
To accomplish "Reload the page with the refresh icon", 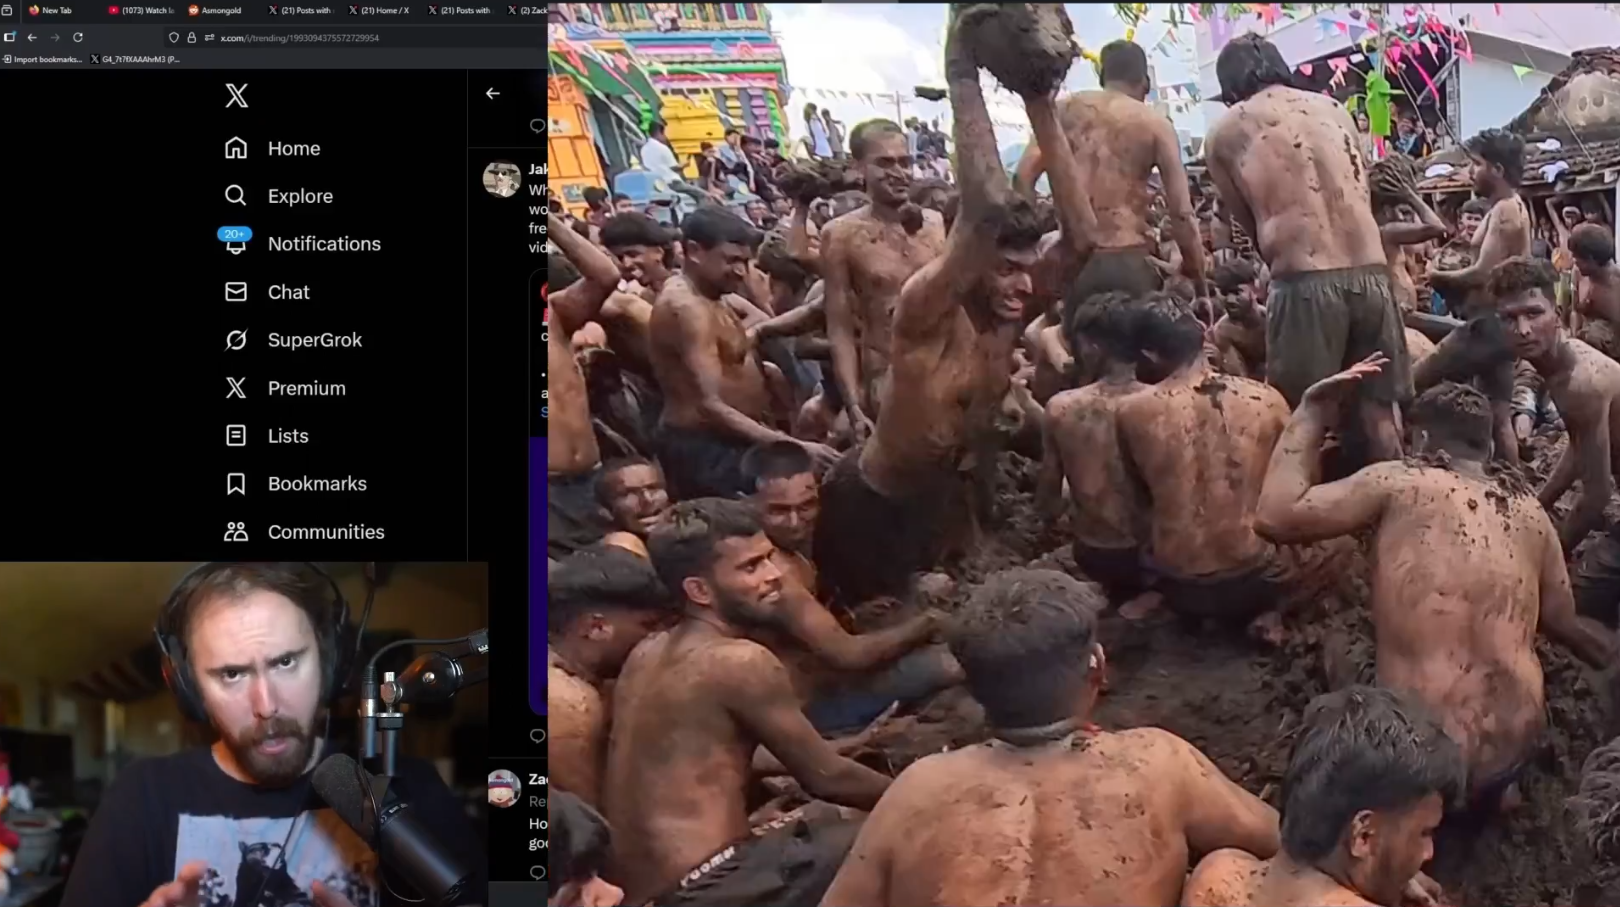I will [x=78, y=38].
